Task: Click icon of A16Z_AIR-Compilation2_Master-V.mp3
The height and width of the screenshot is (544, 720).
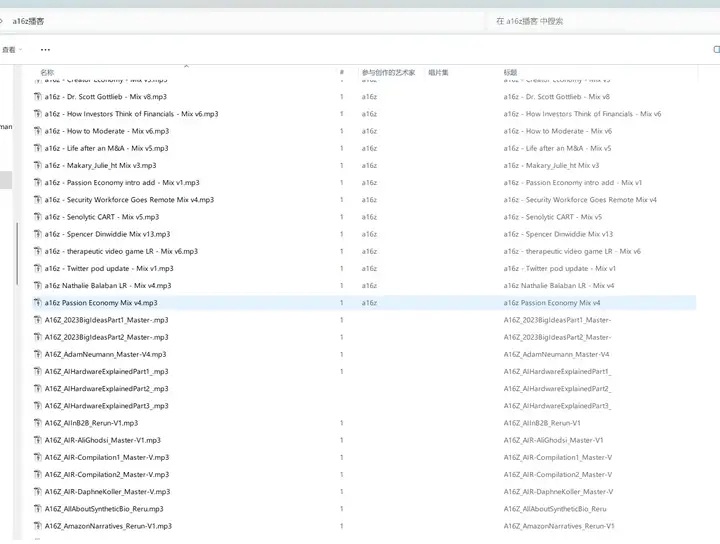Action: pos(38,474)
